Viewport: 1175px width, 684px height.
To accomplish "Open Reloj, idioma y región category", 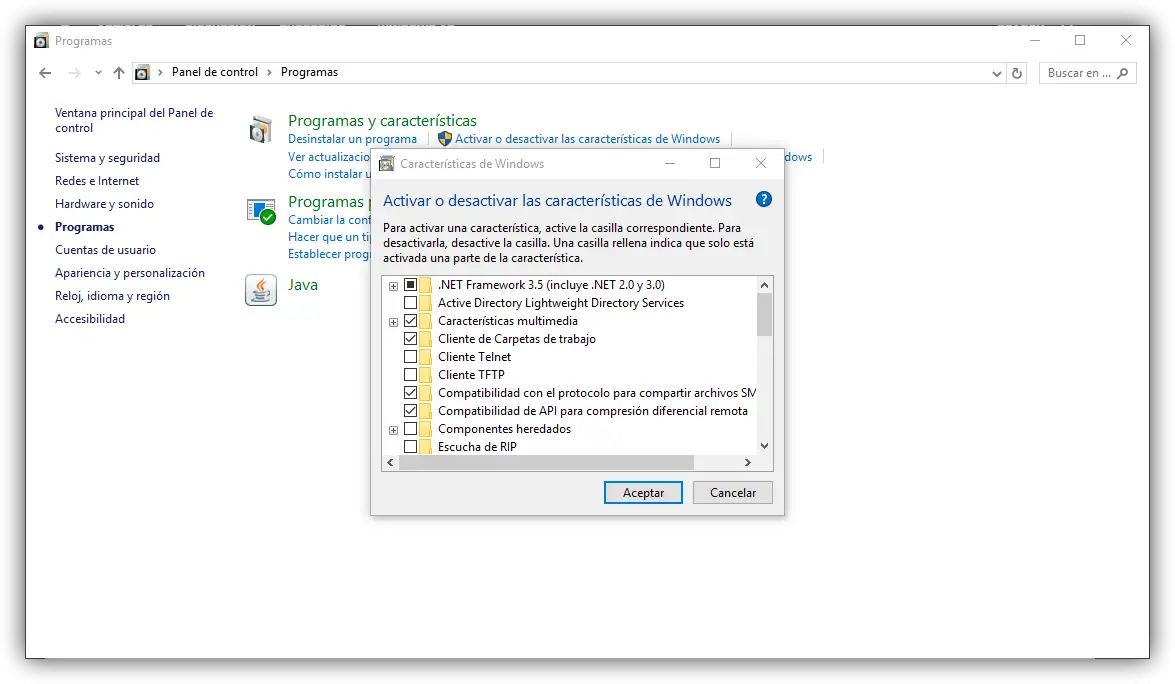I will (112, 296).
